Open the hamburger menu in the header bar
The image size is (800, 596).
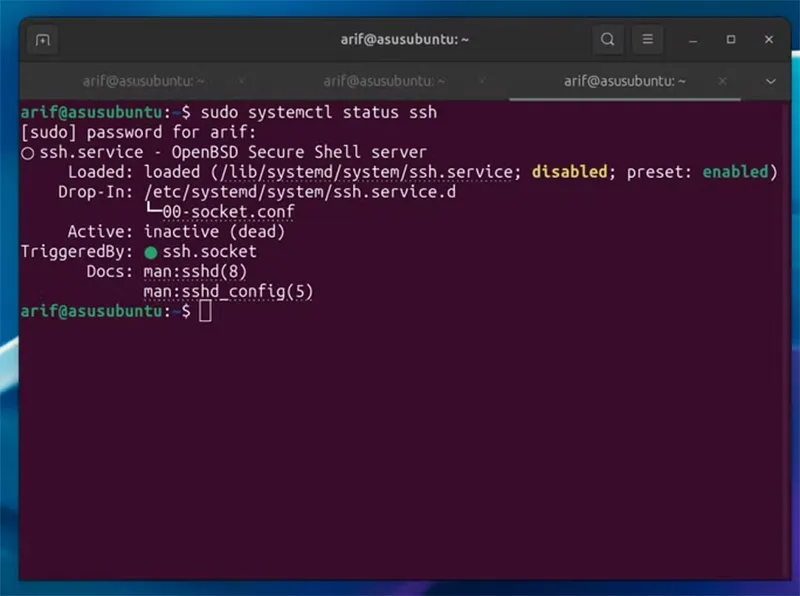tap(648, 39)
